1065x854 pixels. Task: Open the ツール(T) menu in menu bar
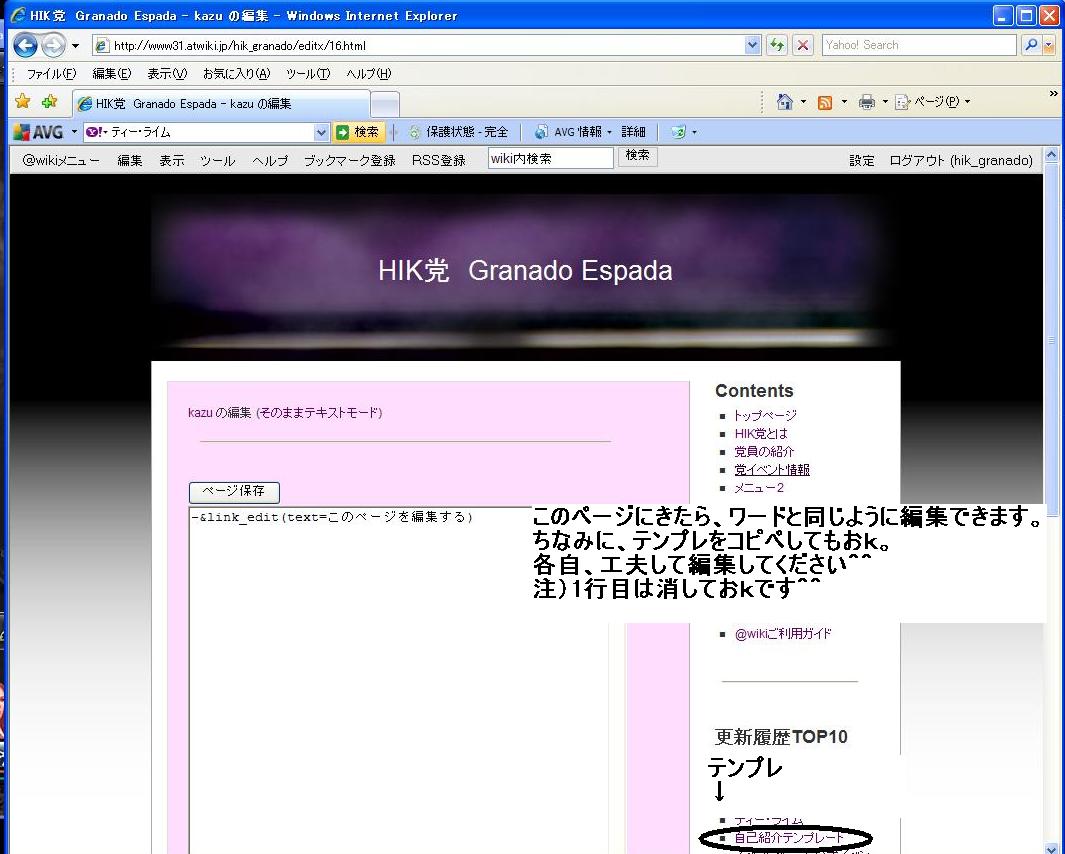[307, 74]
